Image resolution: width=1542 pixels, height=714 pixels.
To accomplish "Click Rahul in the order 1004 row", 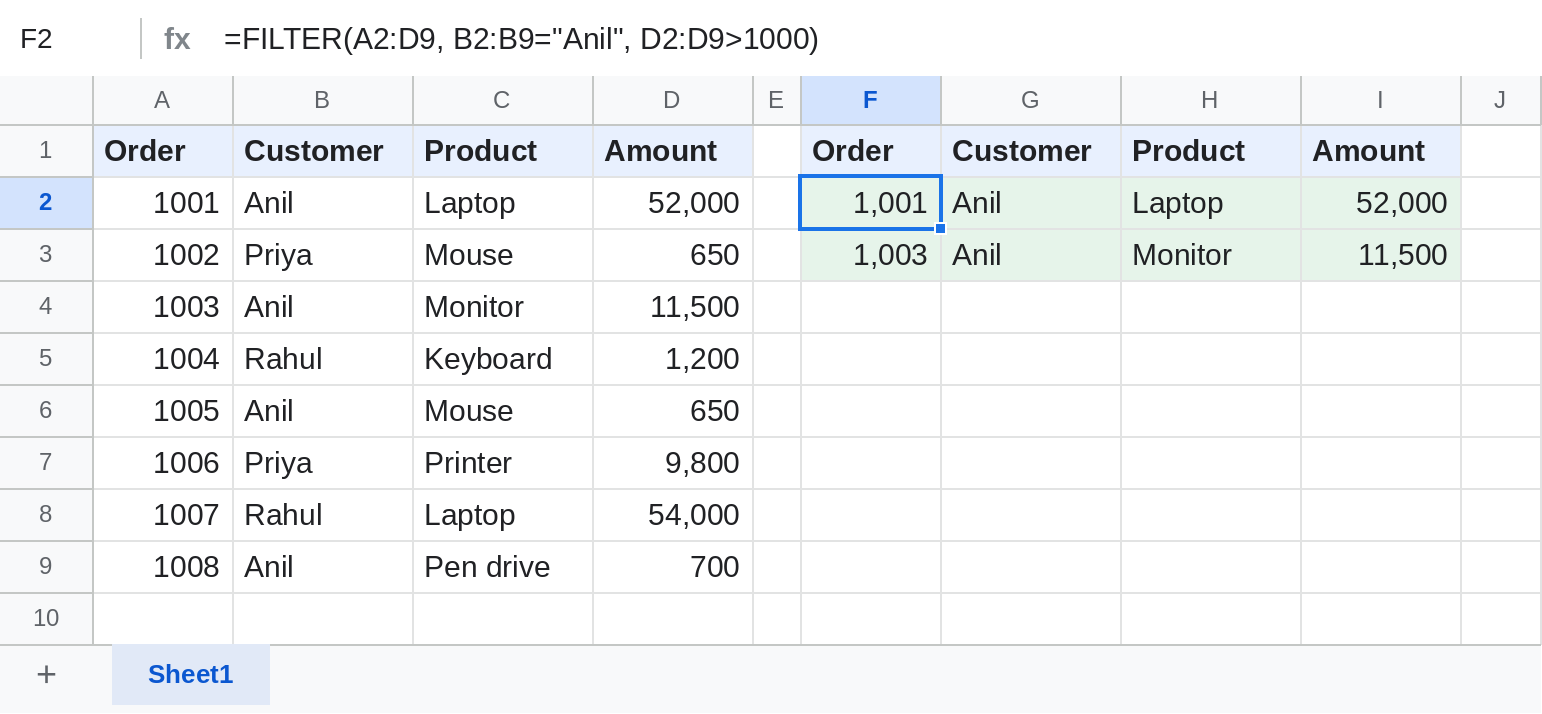I will (x=323, y=359).
